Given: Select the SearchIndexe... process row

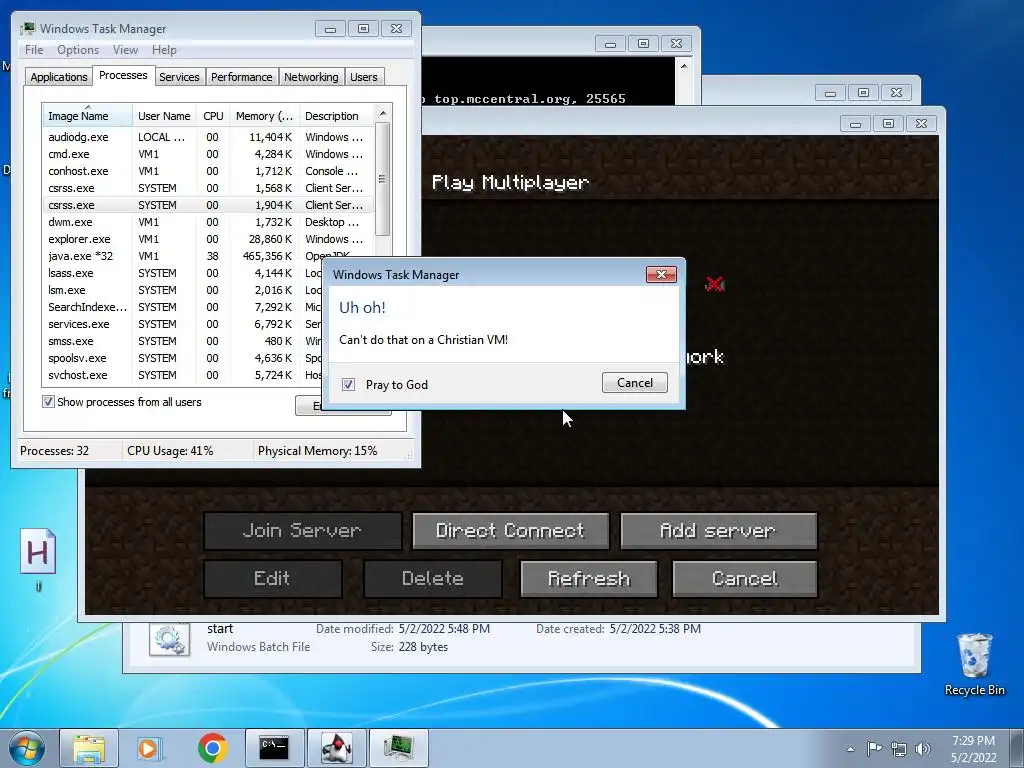Looking at the screenshot, I should (x=183, y=307).
